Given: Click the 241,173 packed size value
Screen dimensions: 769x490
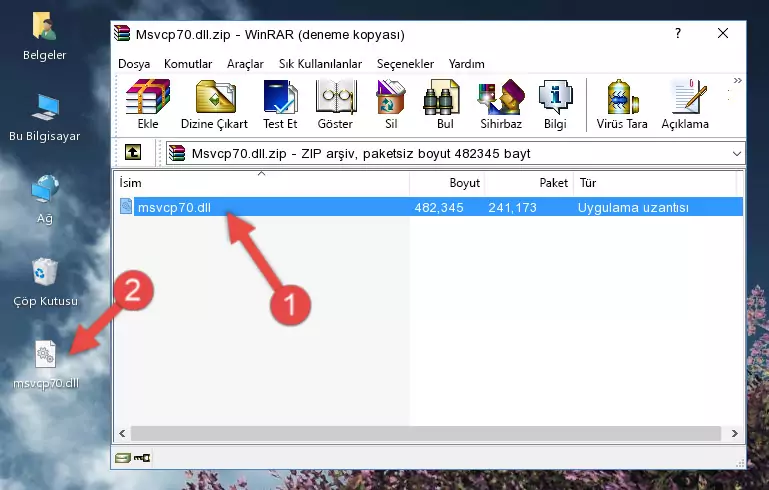Looking at the screenshot, I should click(x=513, y=207).
